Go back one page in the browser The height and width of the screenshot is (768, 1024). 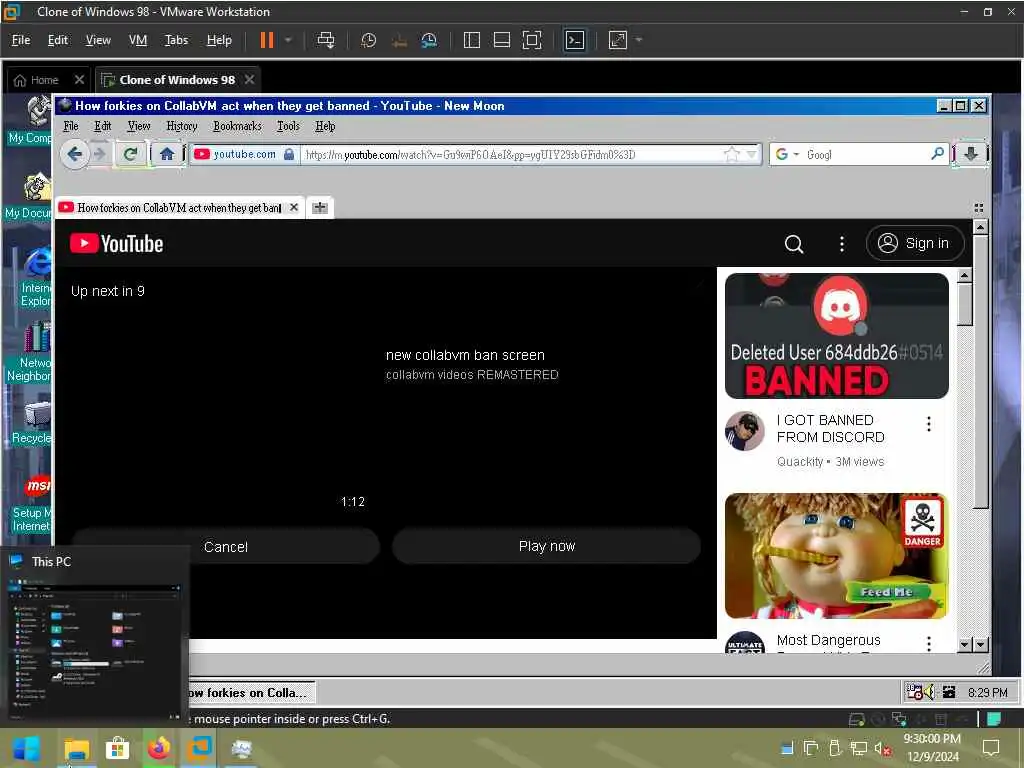pos(74,155)
